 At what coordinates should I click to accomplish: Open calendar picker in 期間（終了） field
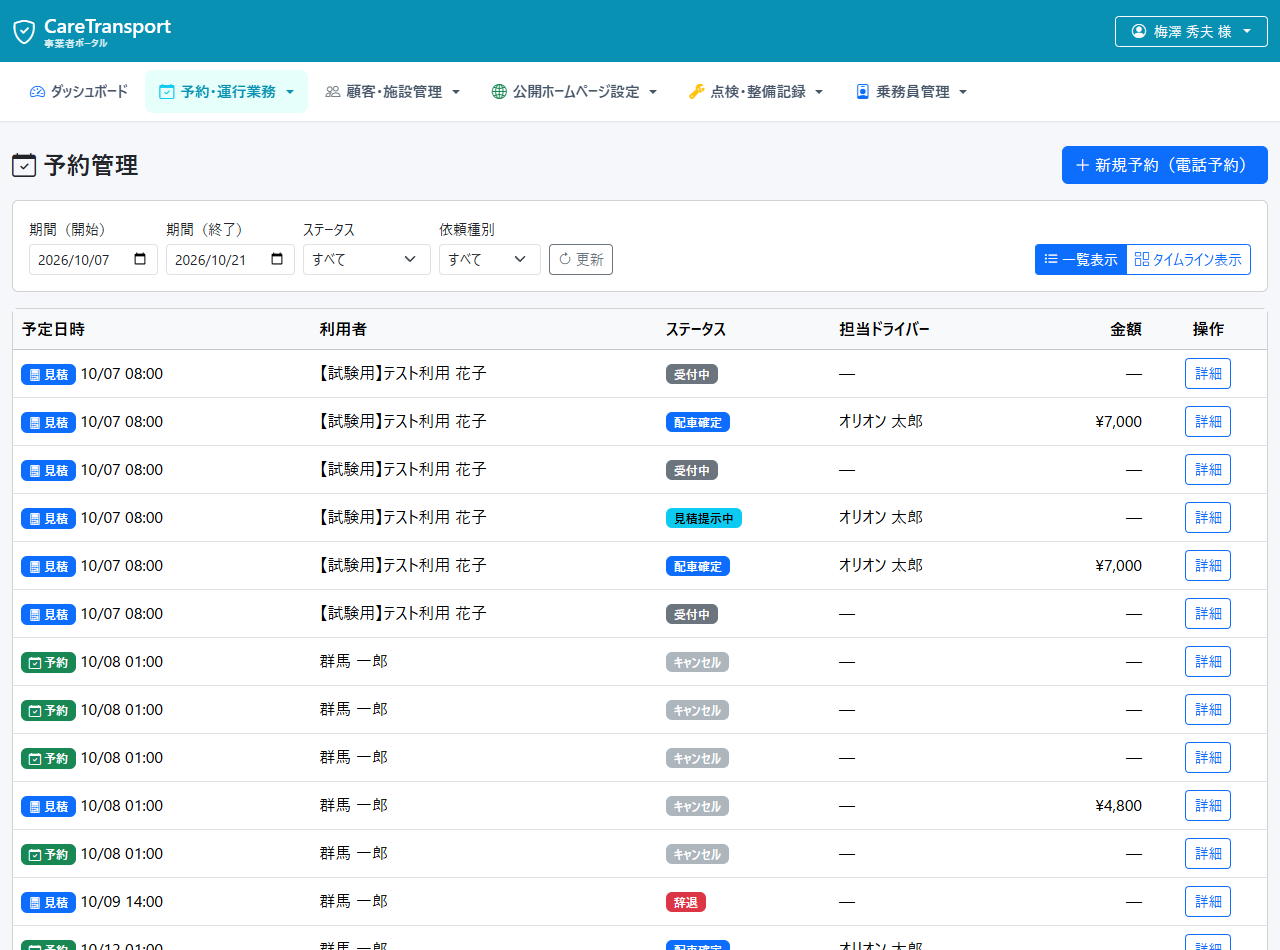click(x=277, y=259)
